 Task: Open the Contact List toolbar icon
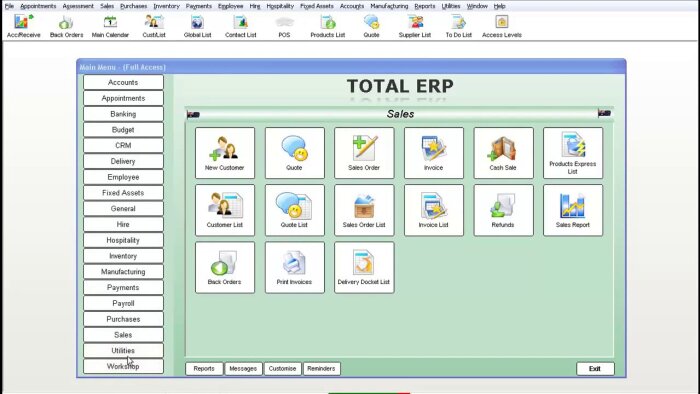click(240, 26)
